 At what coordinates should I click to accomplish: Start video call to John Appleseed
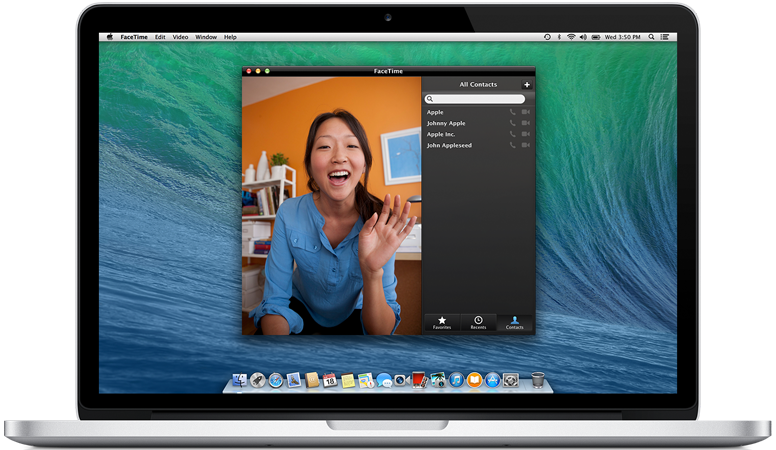pos(526,145)
